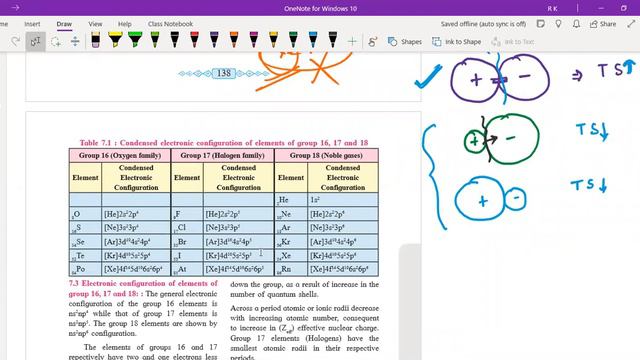This screenshot has height=360, width=640.
Task: Select the bright green highlighter
Action: point(135,40)
